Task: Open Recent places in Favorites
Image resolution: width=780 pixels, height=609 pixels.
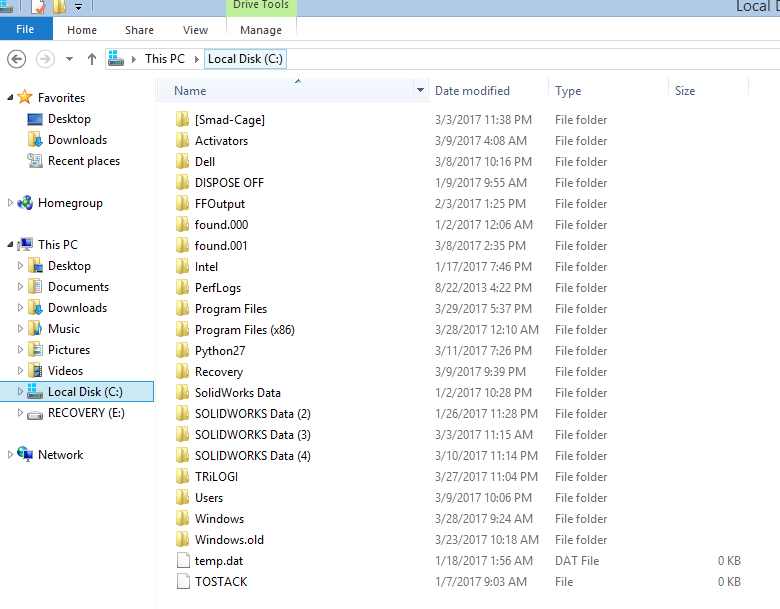Action: click(x=84, y=161)
